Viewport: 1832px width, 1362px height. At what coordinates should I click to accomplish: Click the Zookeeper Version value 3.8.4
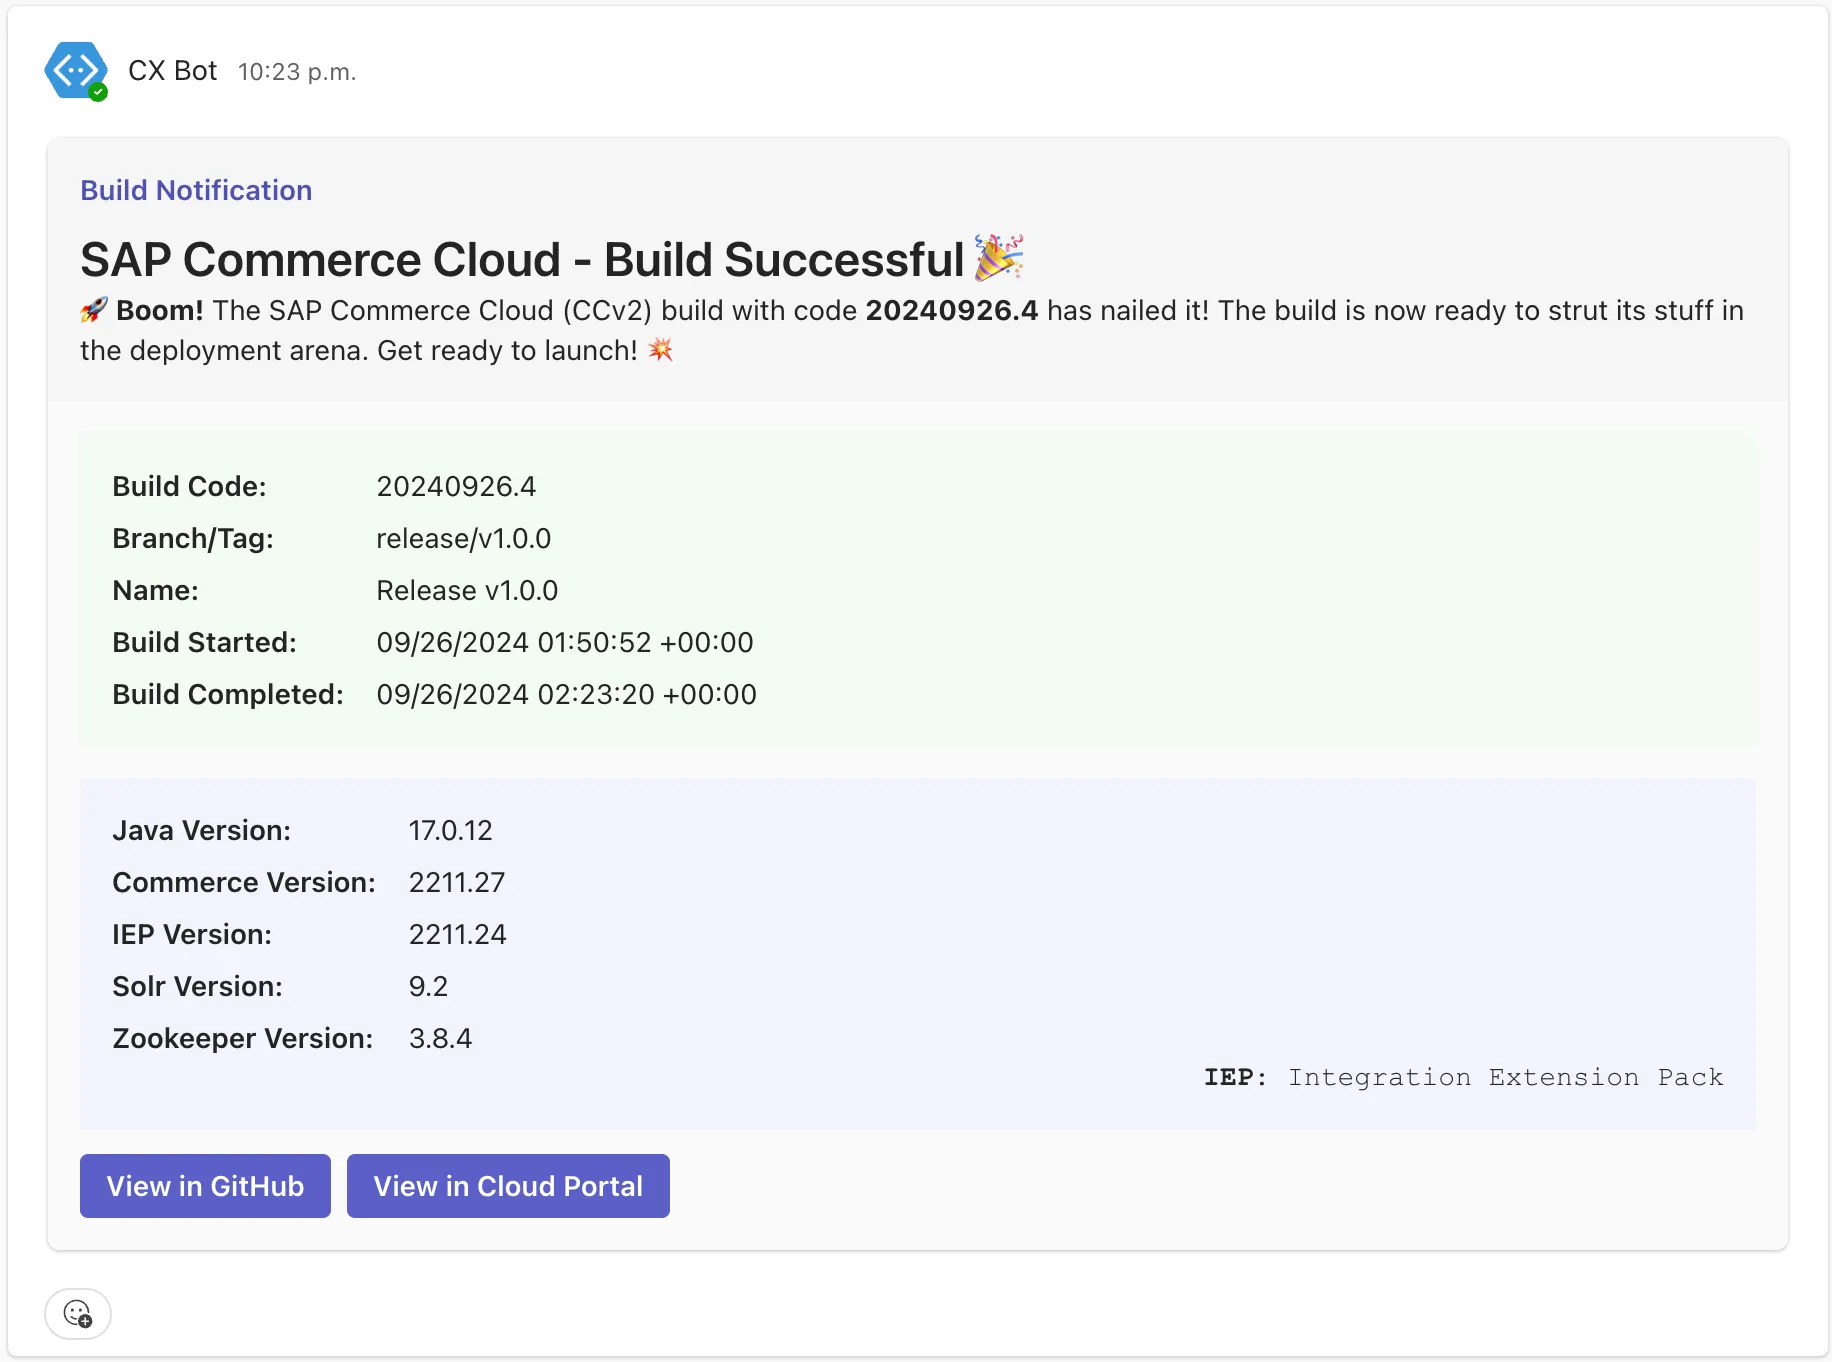click(440, 1039)
